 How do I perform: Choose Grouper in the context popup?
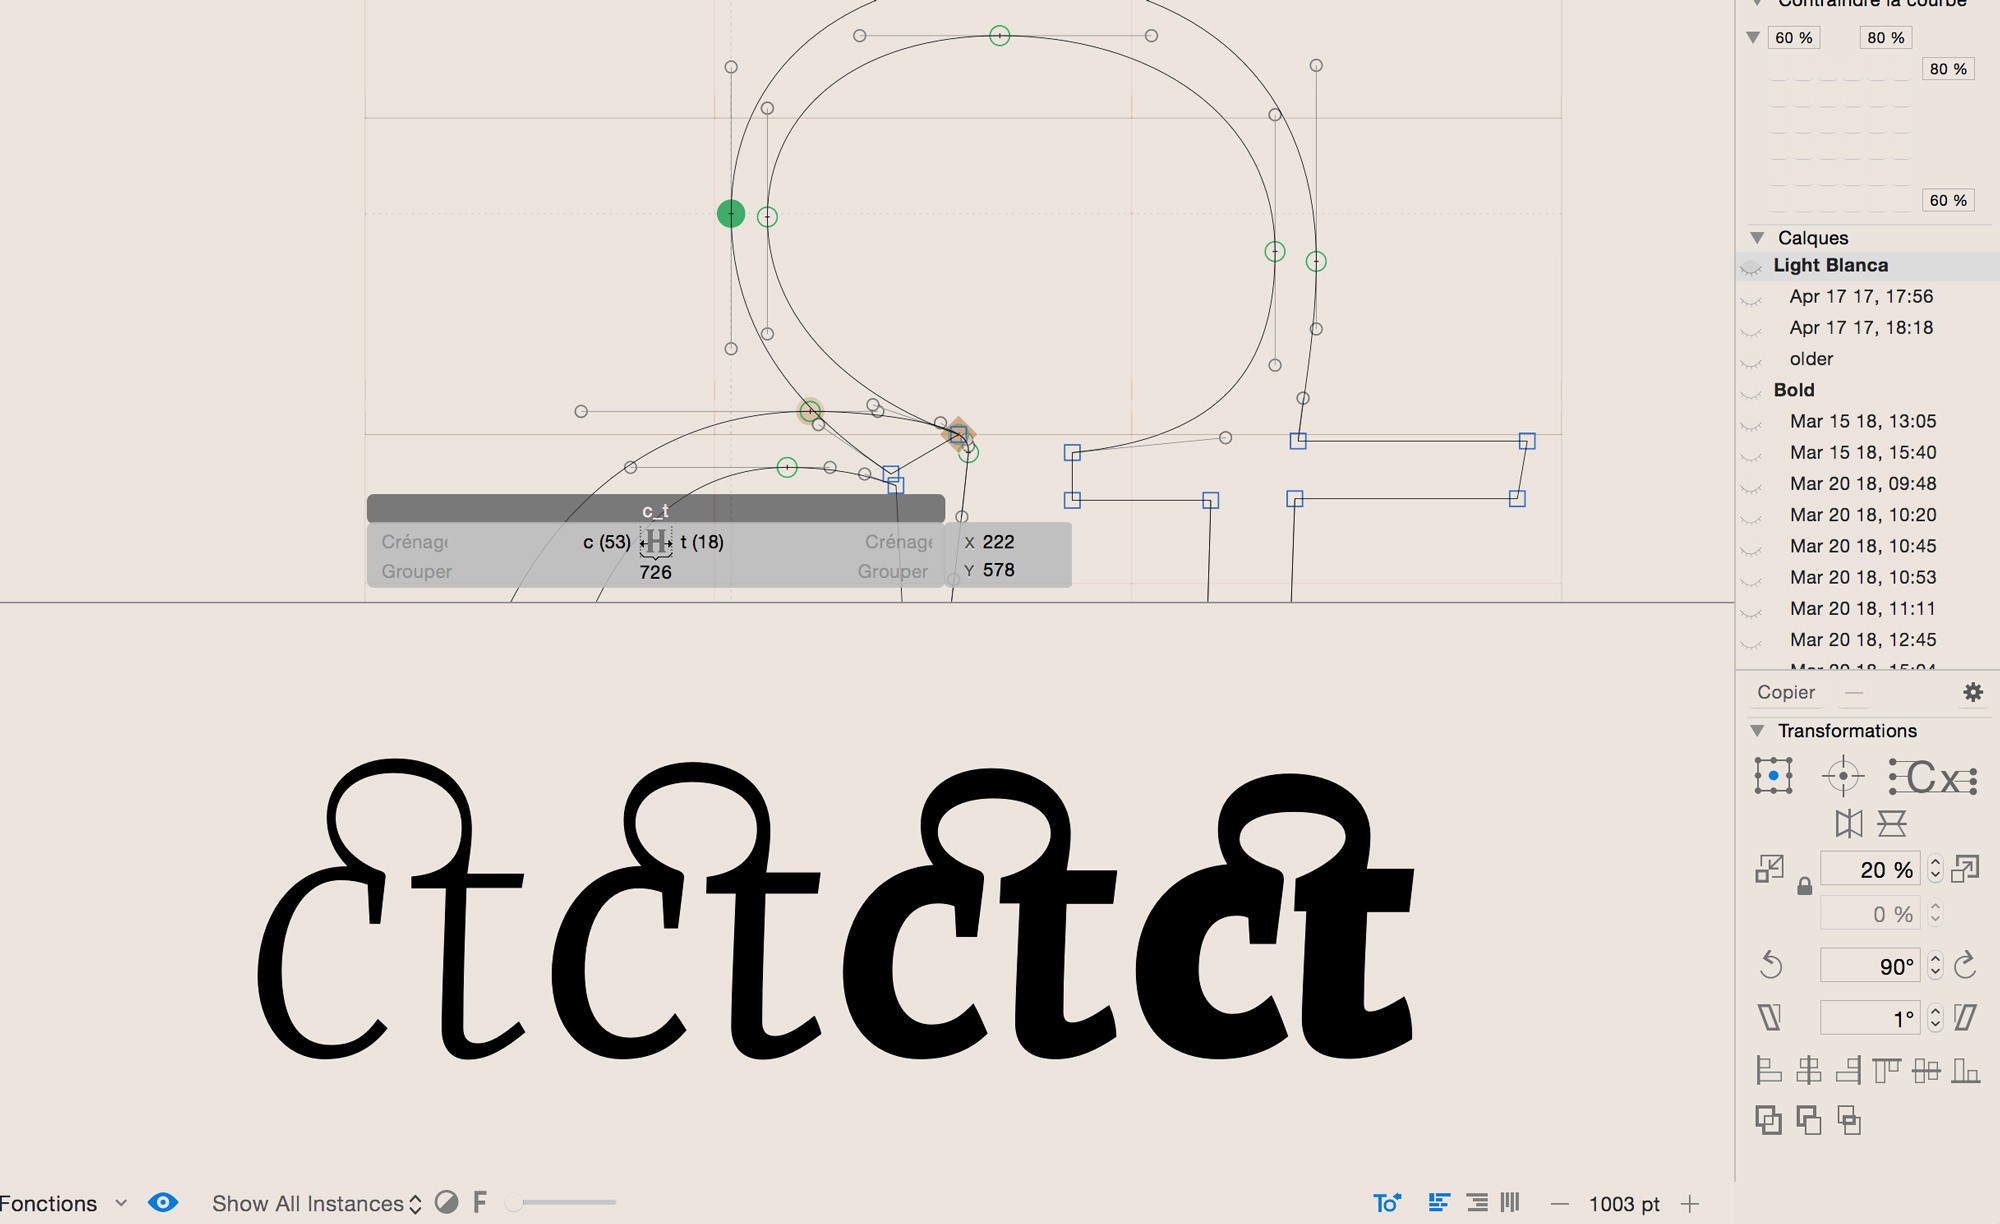click(x=415, y=571)
